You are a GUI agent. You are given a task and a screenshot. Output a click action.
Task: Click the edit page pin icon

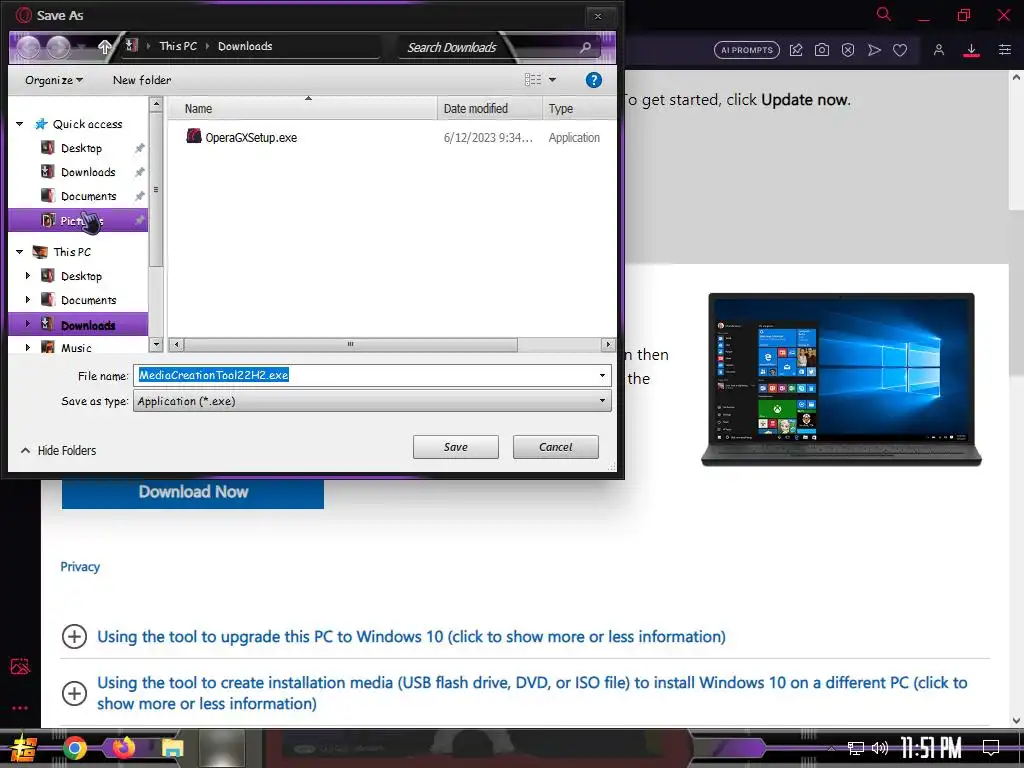tap(796, 50)
